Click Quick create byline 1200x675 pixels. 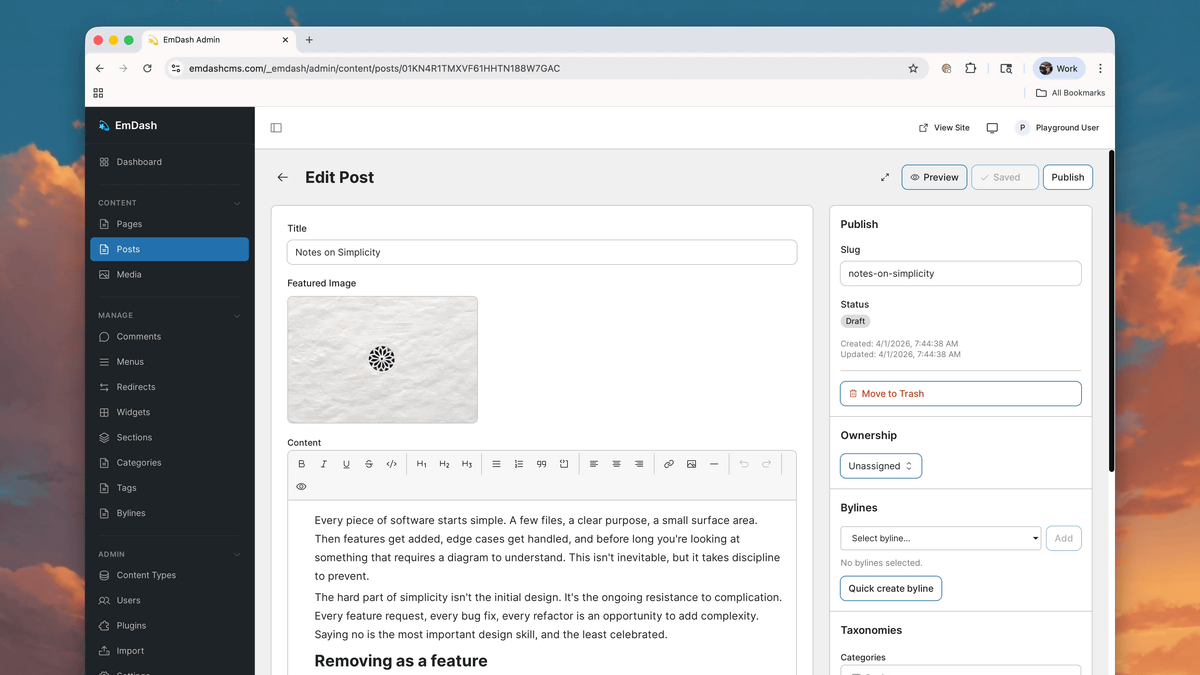pos(891,588)
